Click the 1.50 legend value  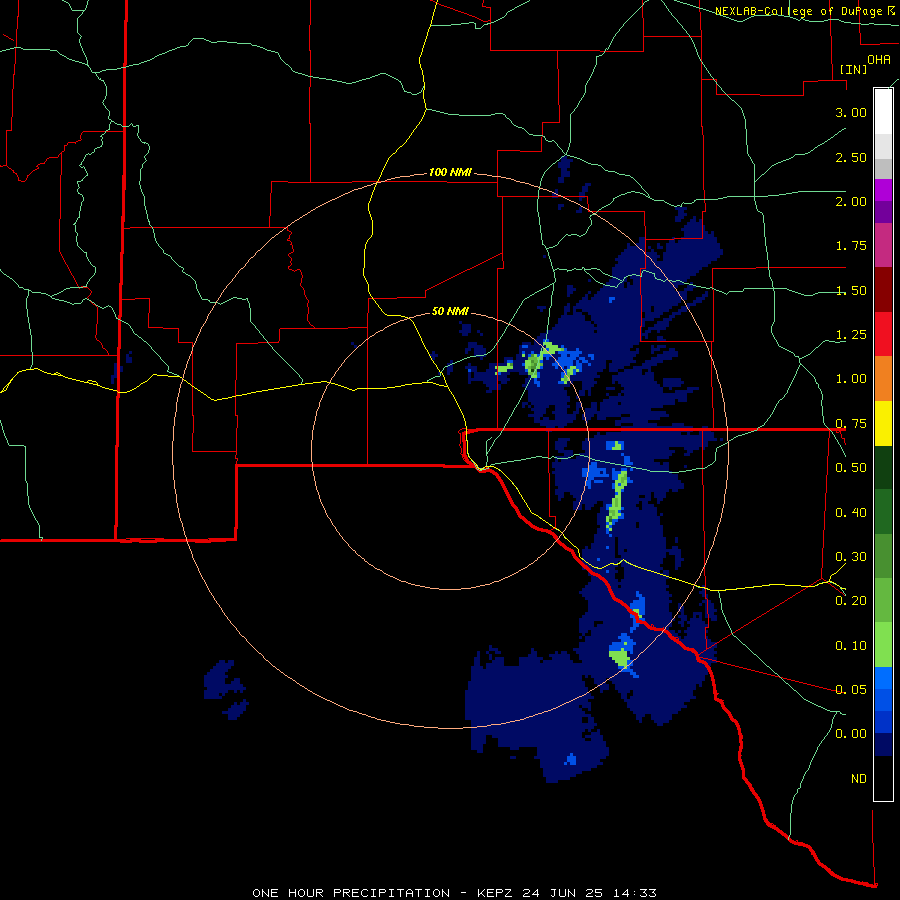click(x=851, y=290)
